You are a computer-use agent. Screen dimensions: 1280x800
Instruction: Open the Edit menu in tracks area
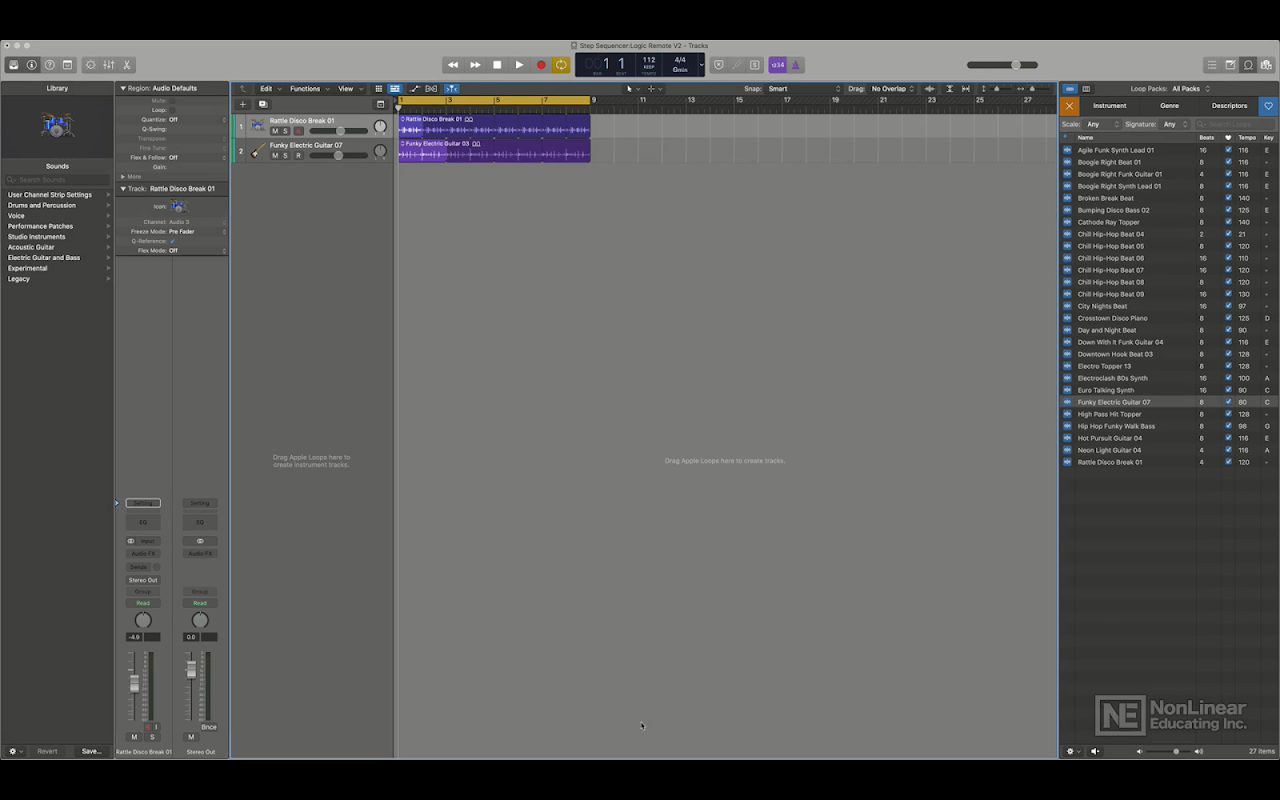tap(270, 89)
